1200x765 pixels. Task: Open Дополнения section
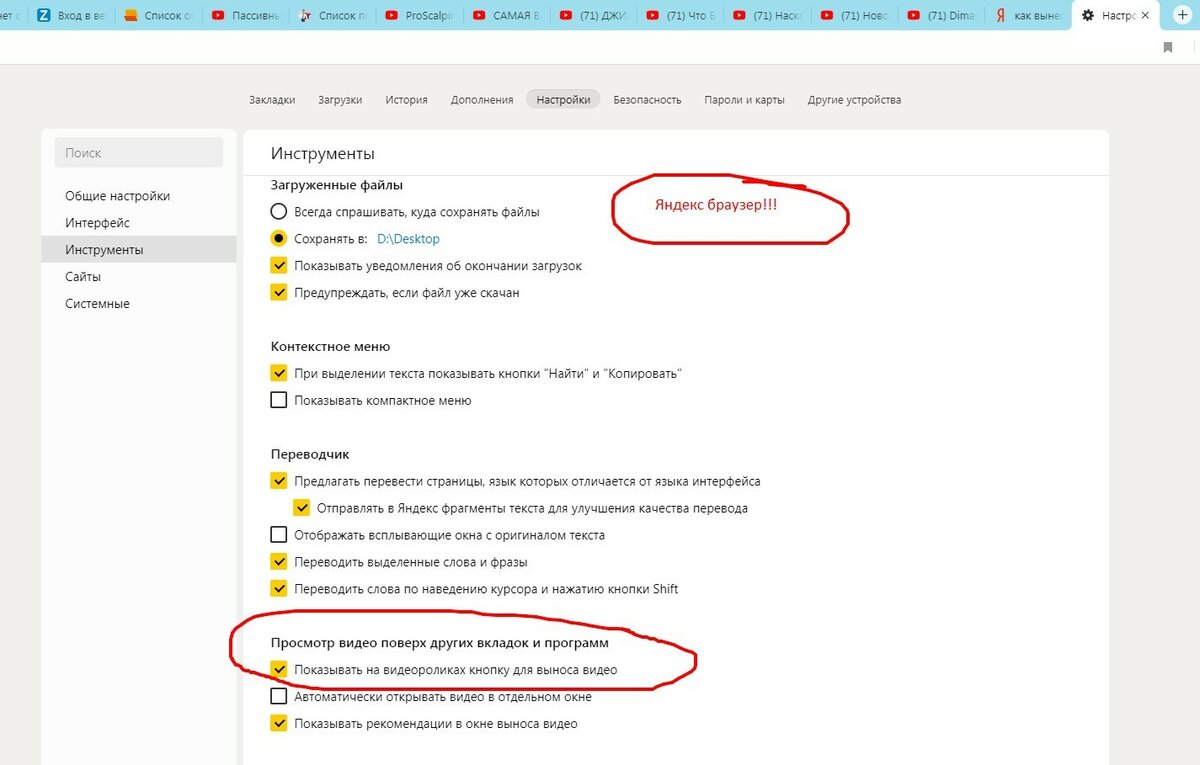coord(482,99)
